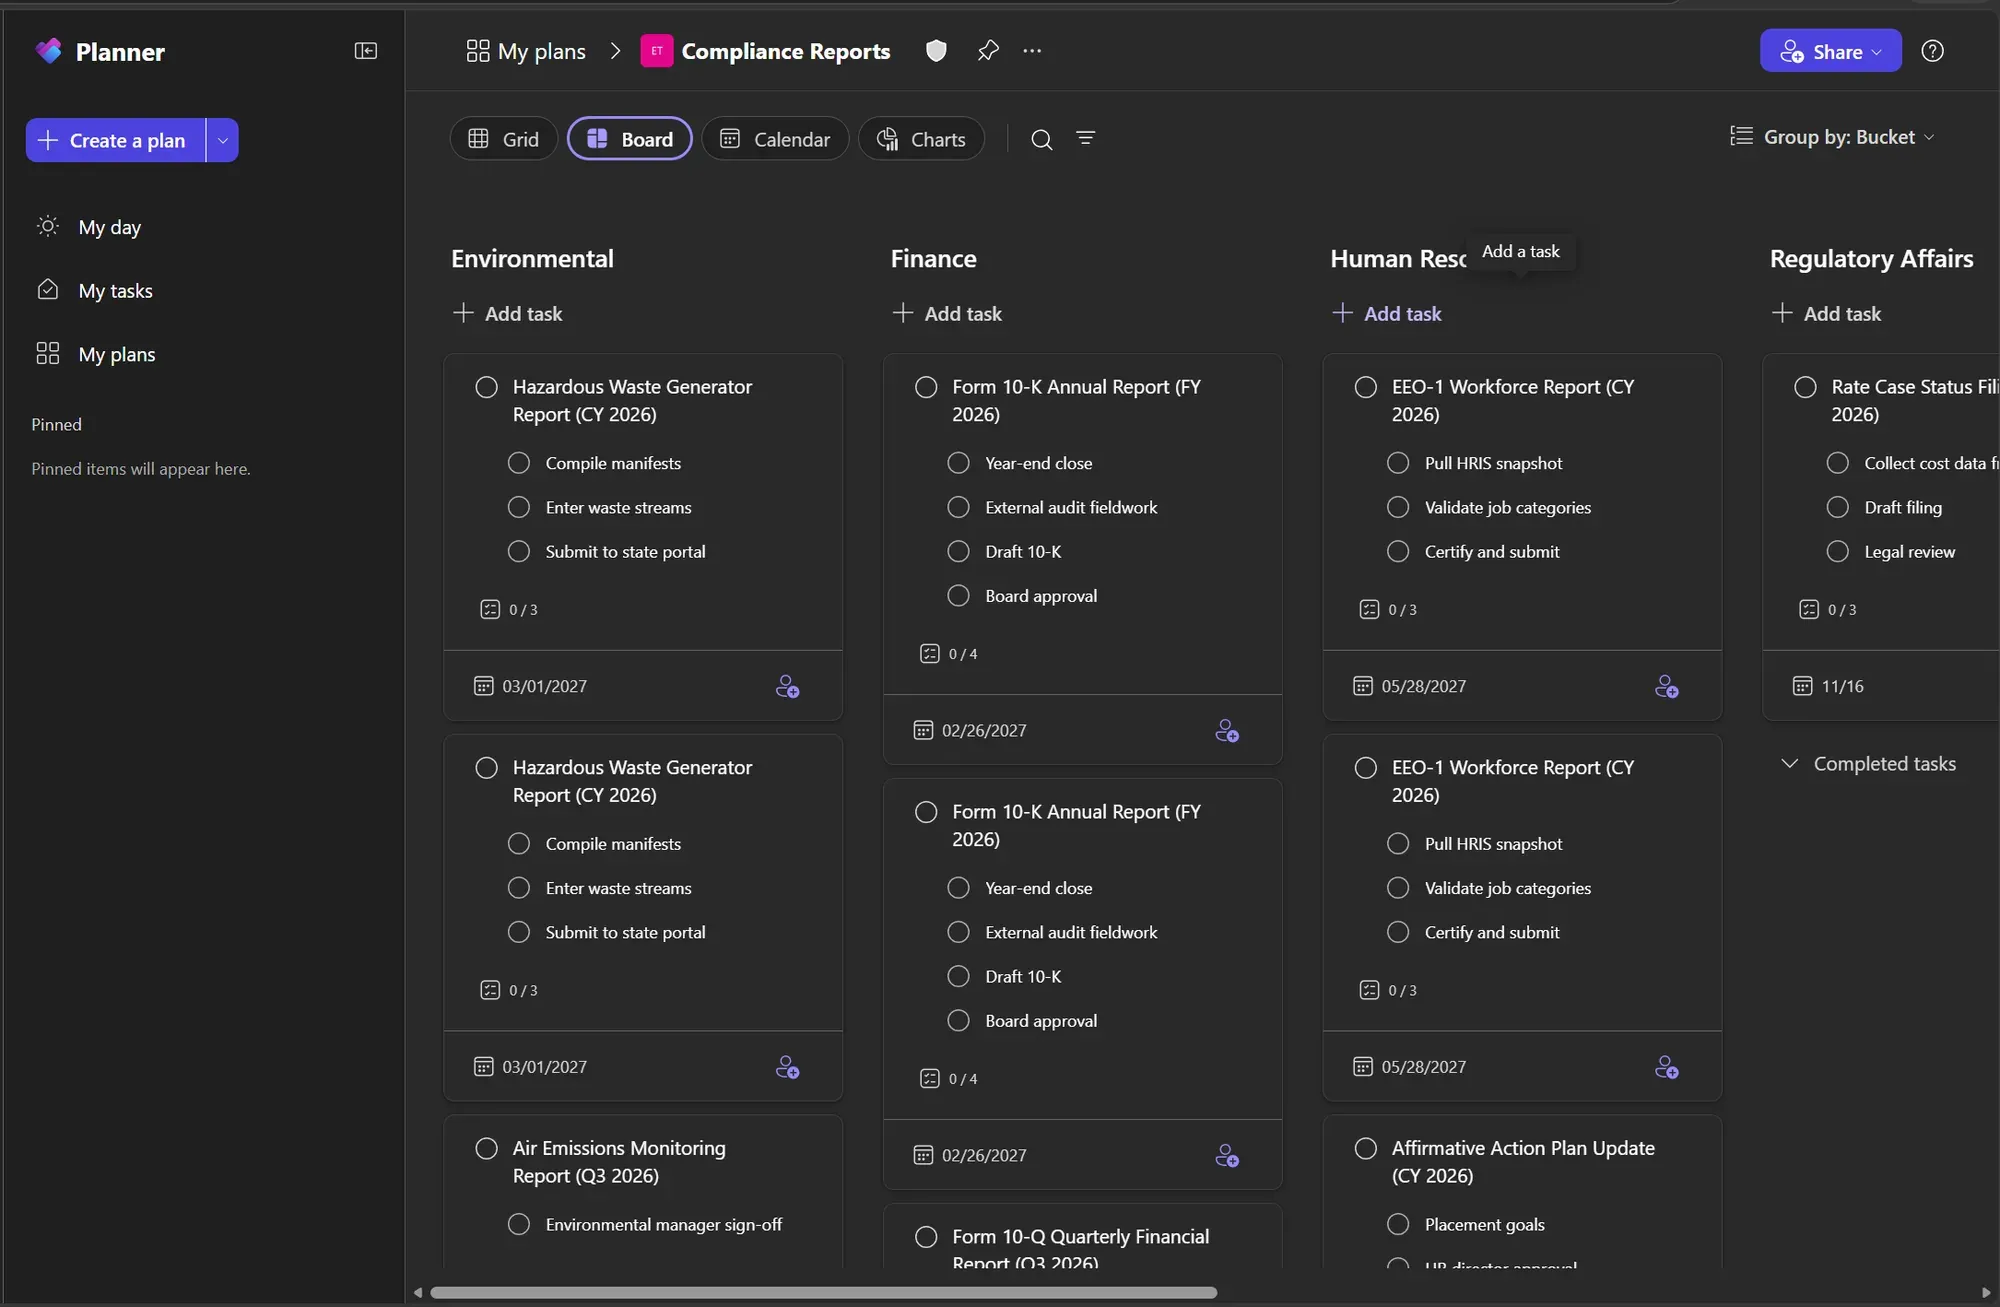Open search with the magnifier icon
Screen dimensions: 2000x1307
[1041, 139]
